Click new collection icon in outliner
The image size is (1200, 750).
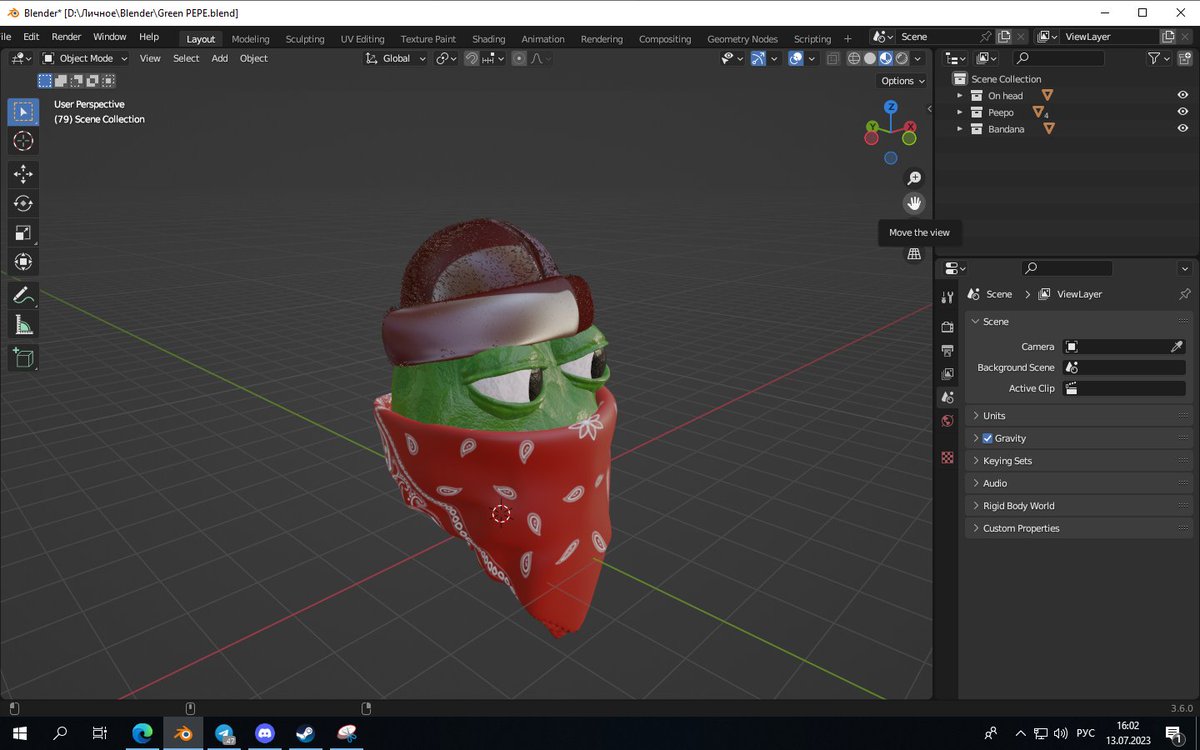tap(1184, 59)
